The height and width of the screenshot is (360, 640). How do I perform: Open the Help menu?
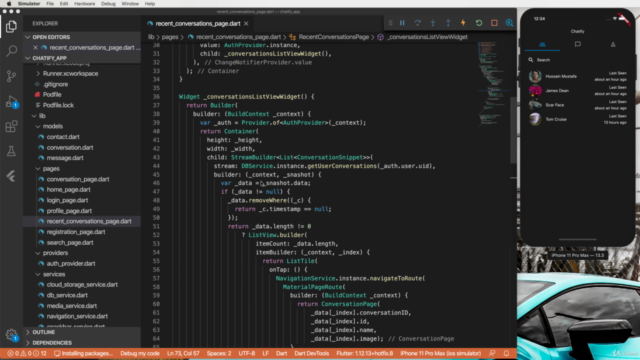pos(150,4)
